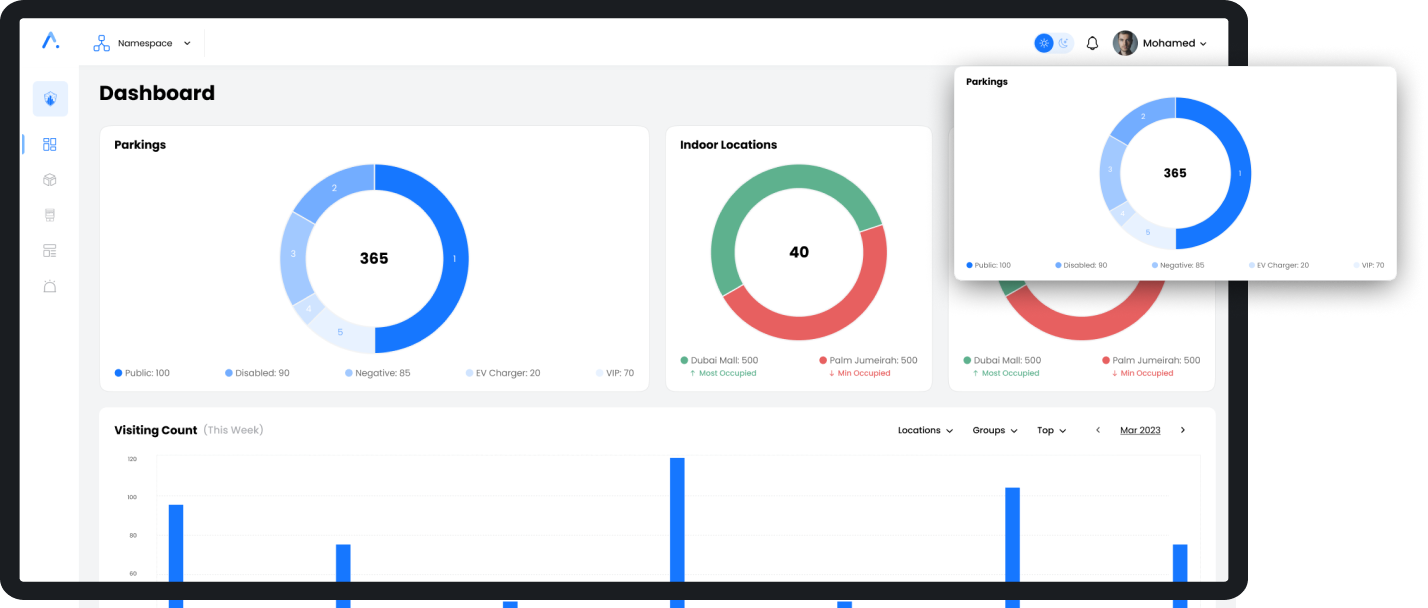Open the Namespace dropdown

tap(154, 43)
